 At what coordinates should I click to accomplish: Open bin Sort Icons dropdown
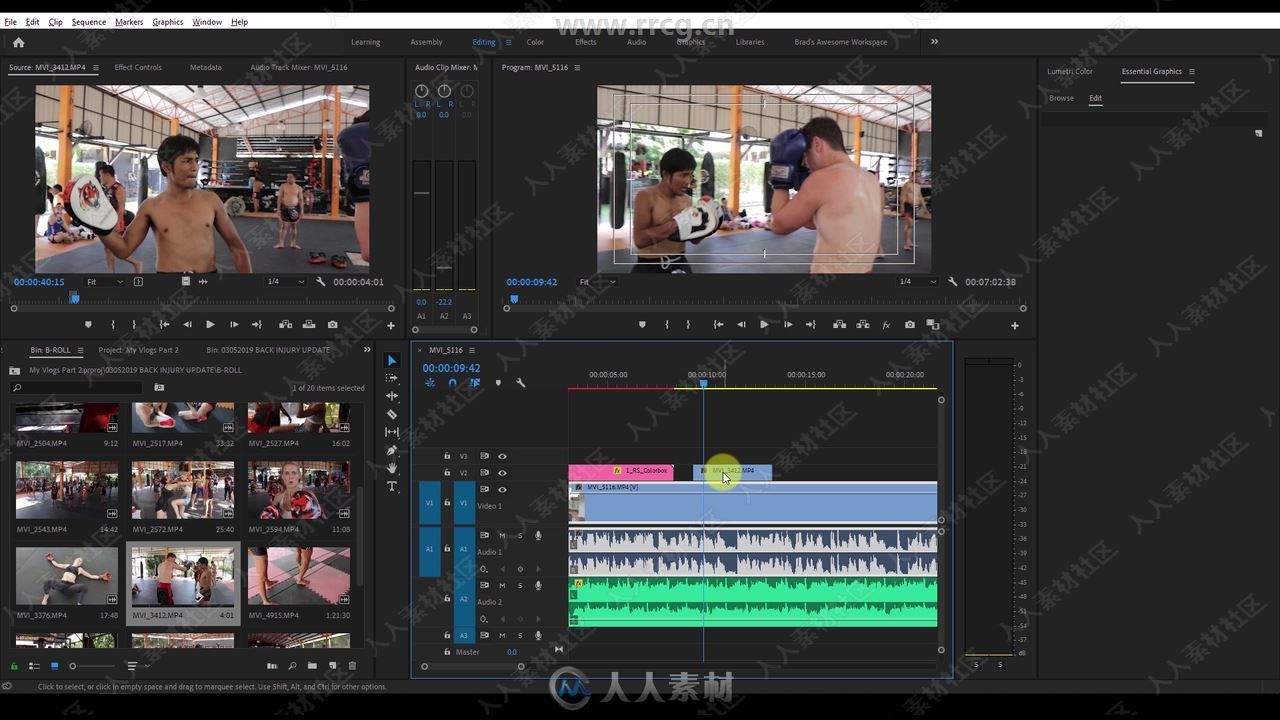click(x=136, y=666)
